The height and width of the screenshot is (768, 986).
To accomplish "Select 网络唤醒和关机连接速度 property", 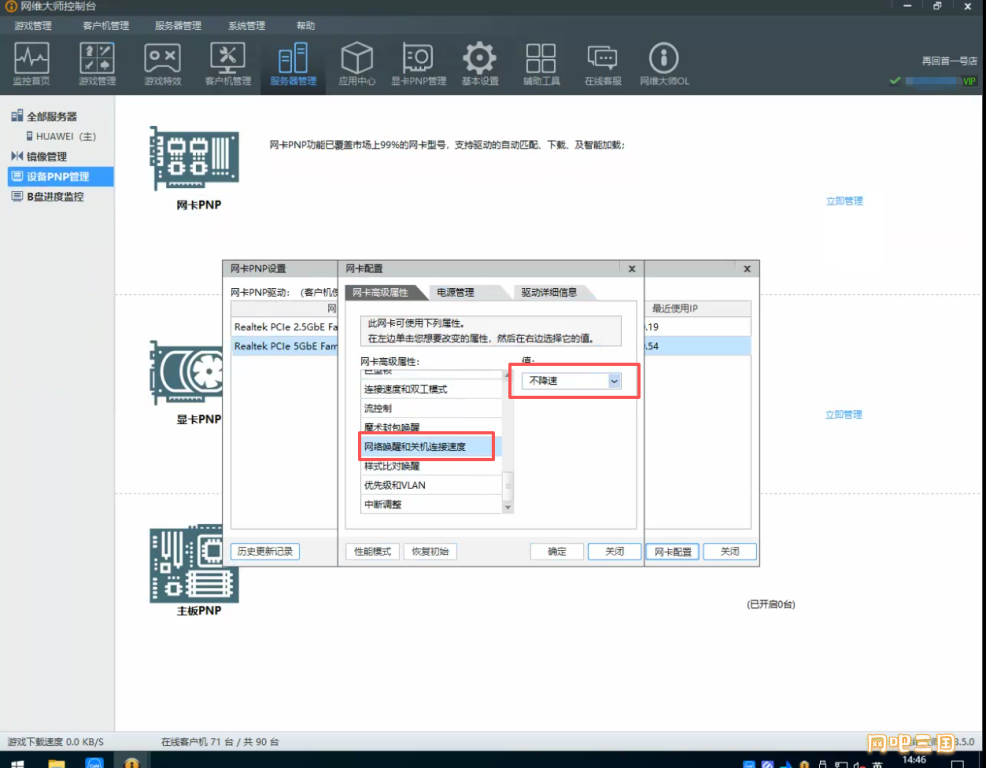I will coord(431,447).
